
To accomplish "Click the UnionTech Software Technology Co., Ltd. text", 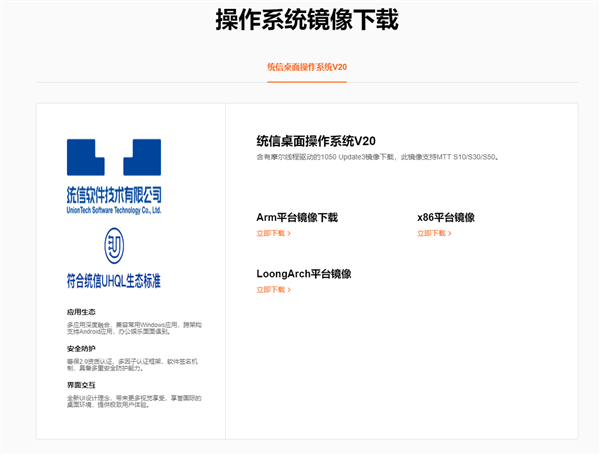I will pos(114,210).
